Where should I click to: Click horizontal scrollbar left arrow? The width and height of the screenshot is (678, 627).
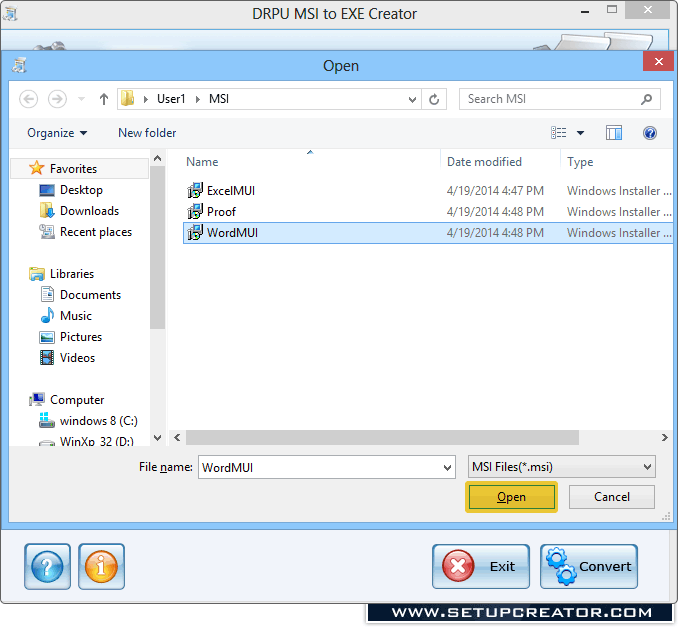(x=177, y=438)
